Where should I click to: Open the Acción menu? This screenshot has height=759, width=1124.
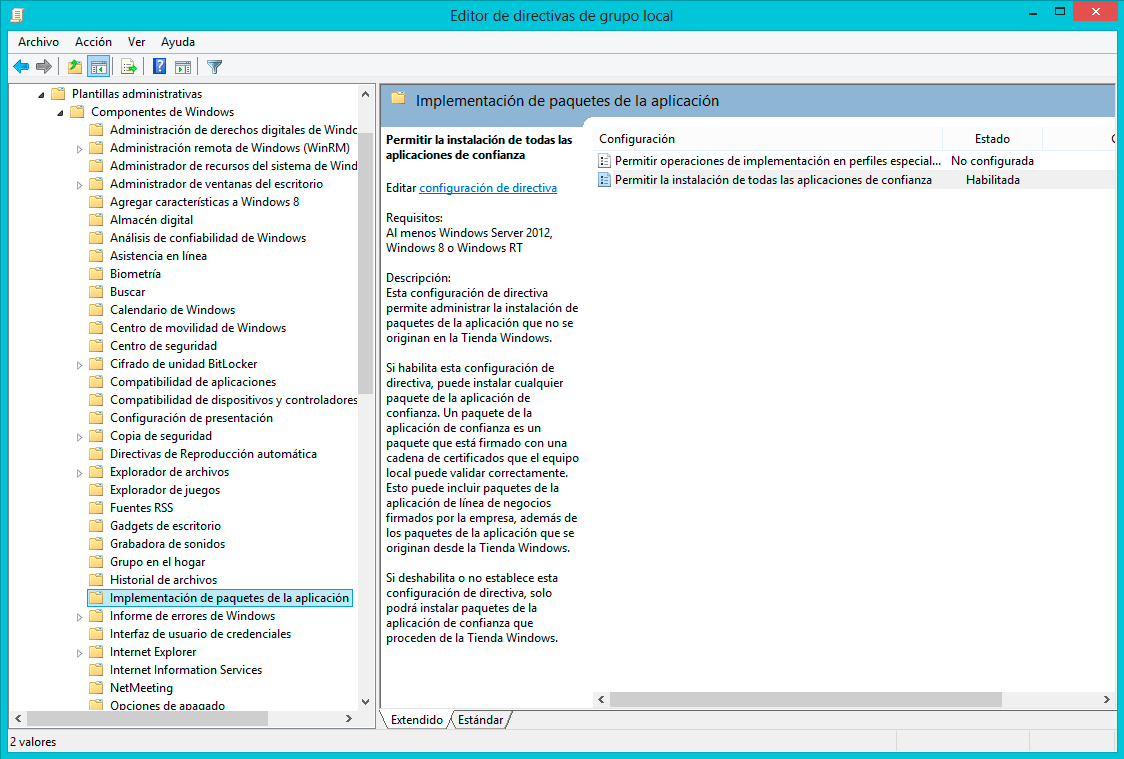pyautogui.click(x=93, y=42)
